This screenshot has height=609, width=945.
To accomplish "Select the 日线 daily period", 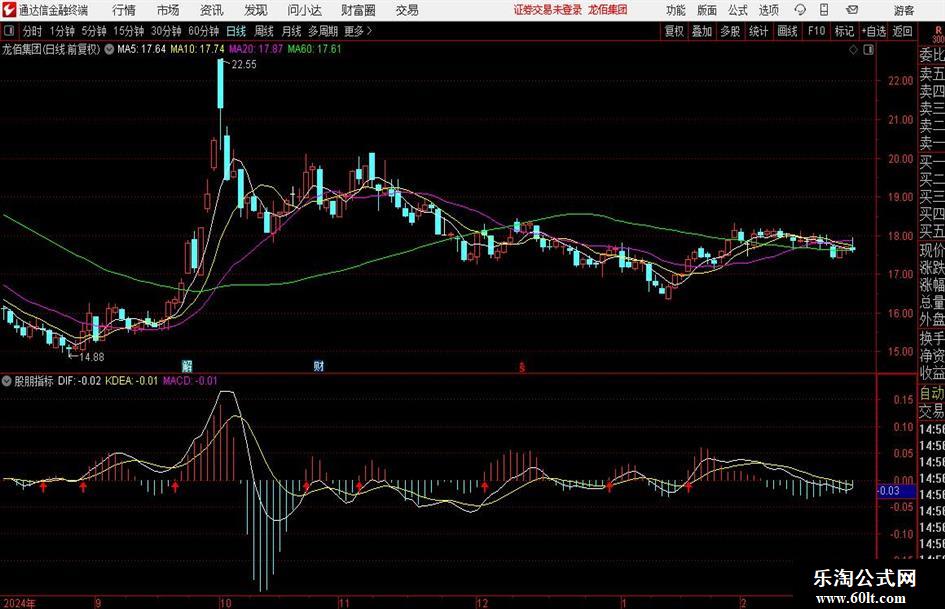I will [x=236, y=31].
